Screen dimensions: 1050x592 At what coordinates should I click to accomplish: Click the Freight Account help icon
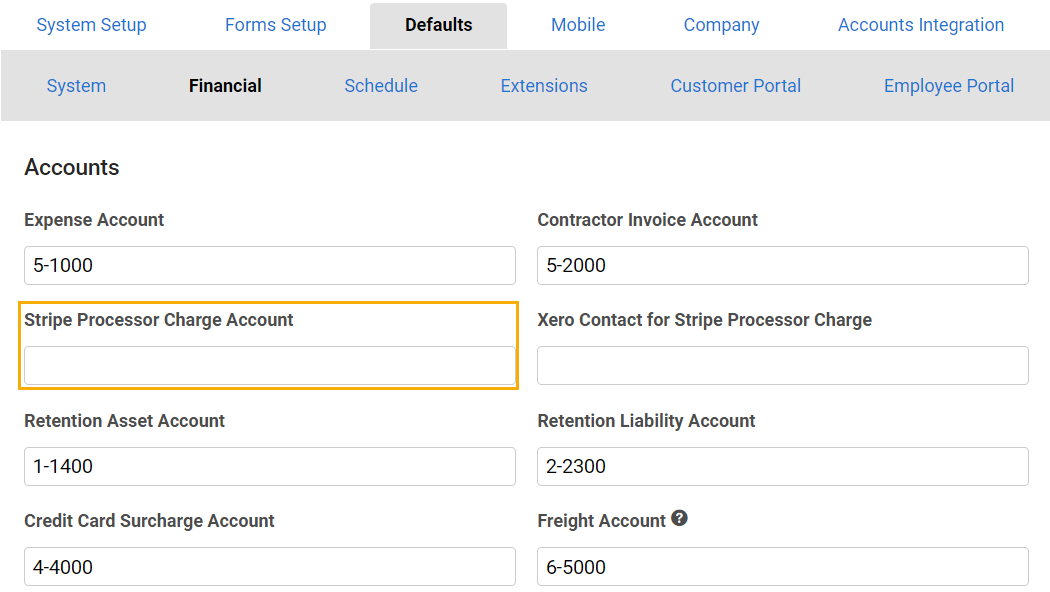pos(679,518)
